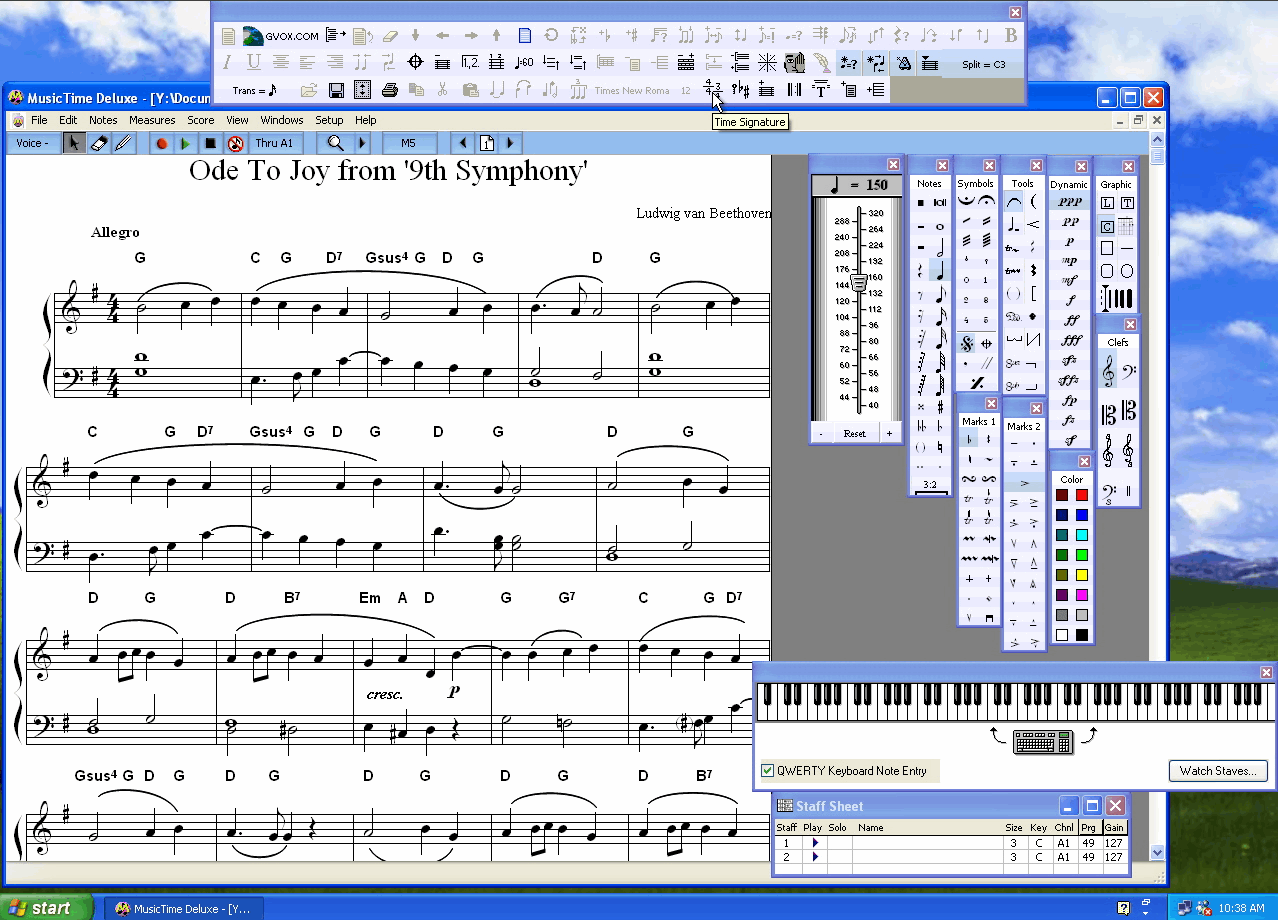This screenshot has width=1278, height=920.
Task: Go to next page with right arrow
Action: coord(510,143)
